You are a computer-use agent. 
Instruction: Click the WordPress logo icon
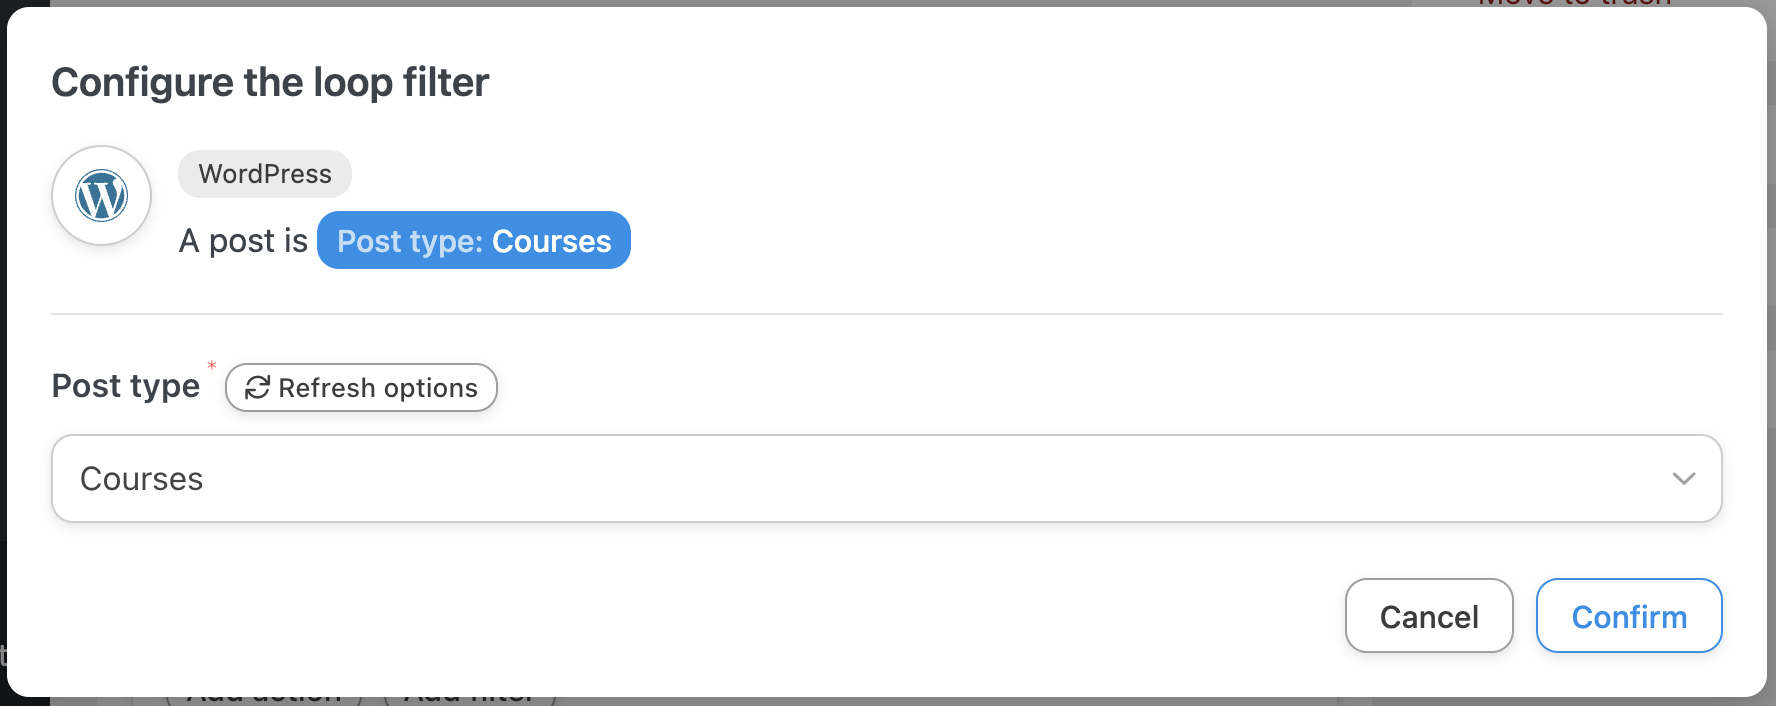(101, 196)
